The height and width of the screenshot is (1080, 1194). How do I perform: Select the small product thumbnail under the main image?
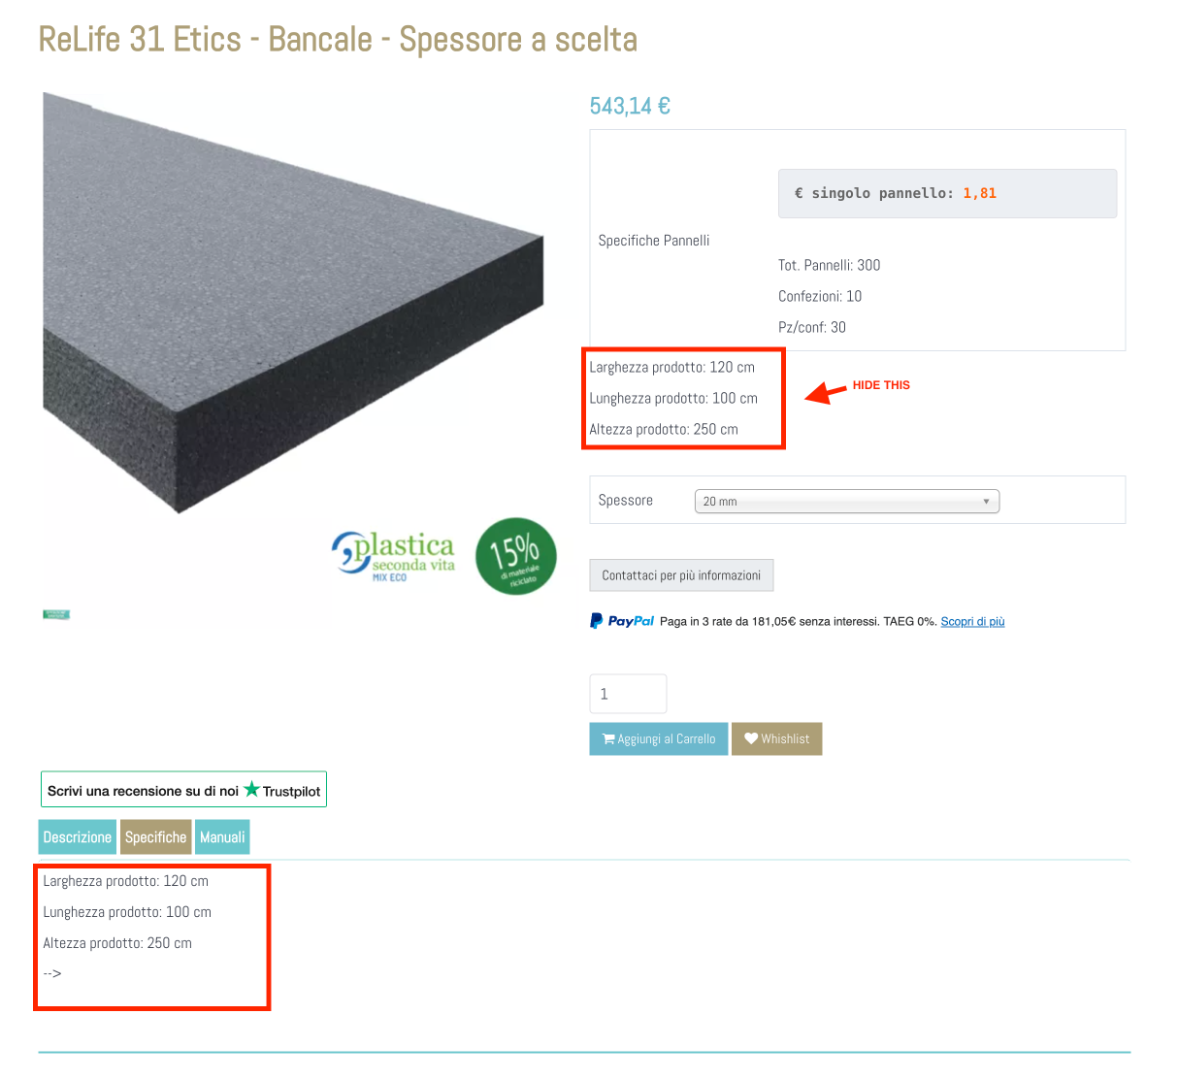(x=56, y=615)
